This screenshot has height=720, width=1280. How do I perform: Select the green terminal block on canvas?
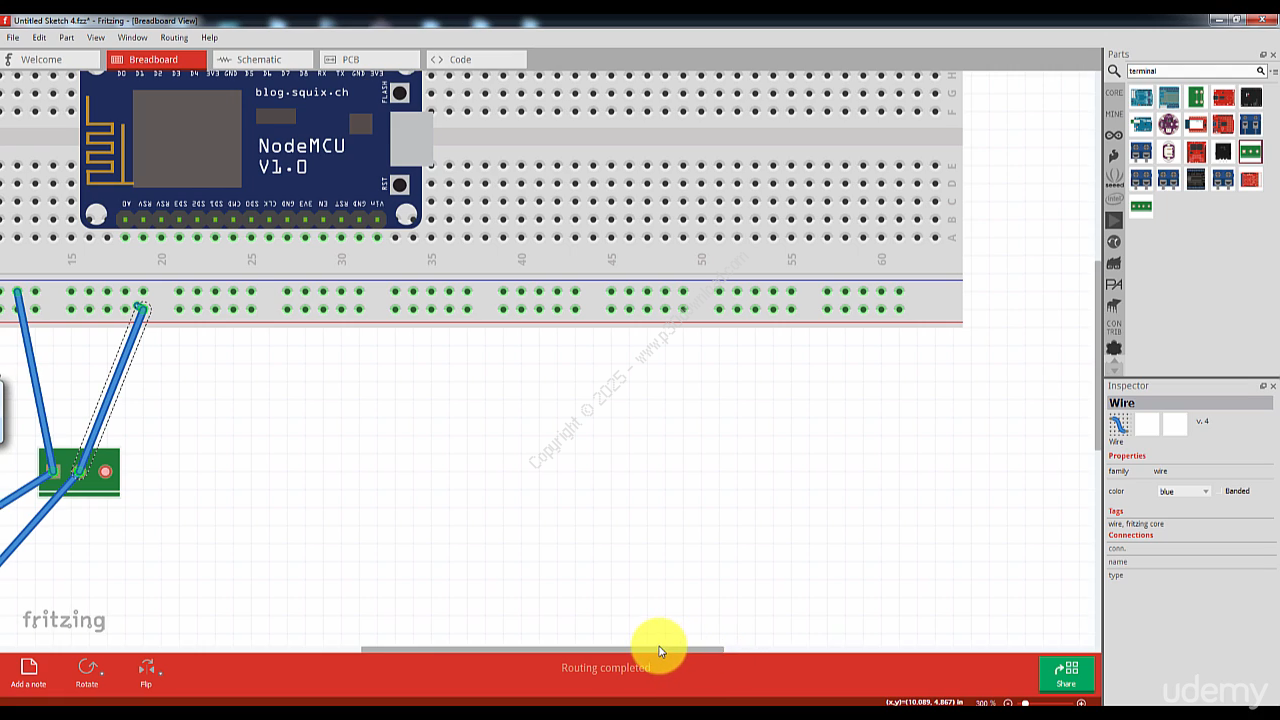[79, 472]
